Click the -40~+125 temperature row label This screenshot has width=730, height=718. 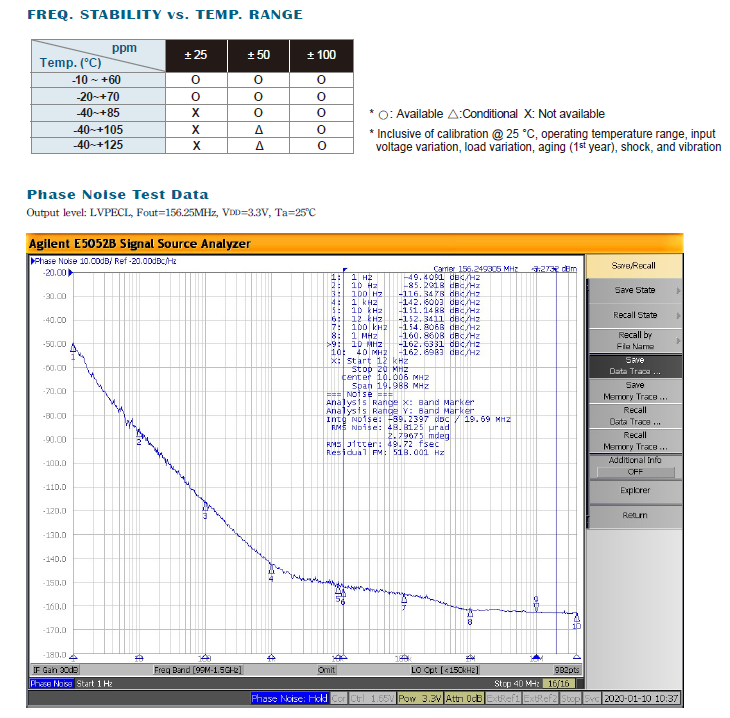point(98,145)
